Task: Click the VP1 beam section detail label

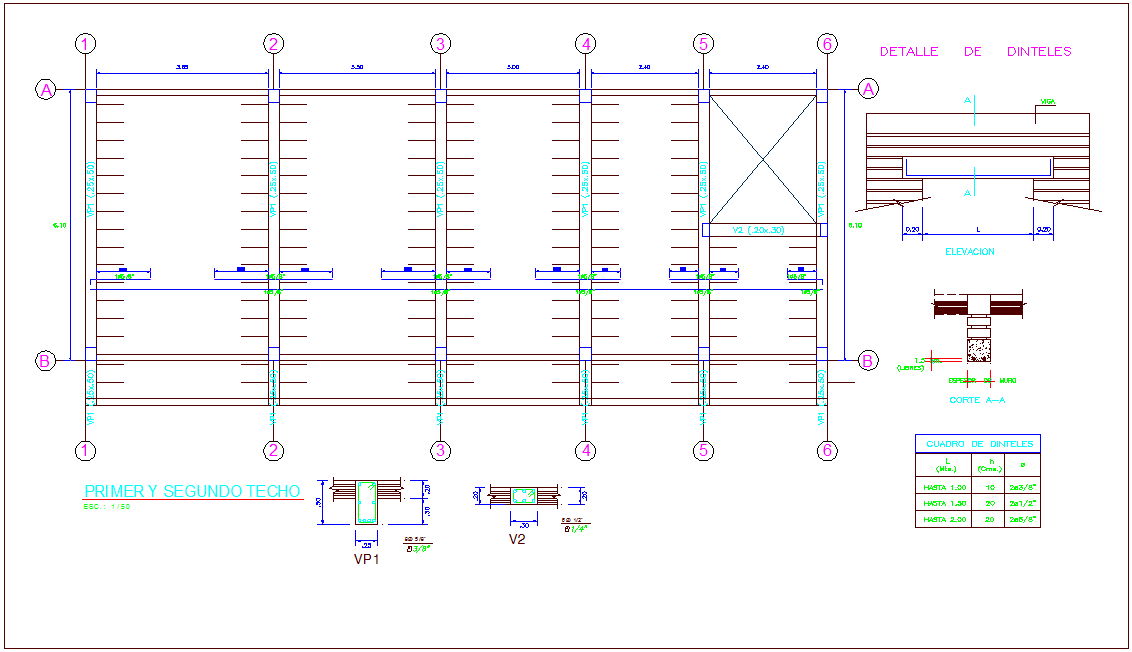Action: click(367, 559)
